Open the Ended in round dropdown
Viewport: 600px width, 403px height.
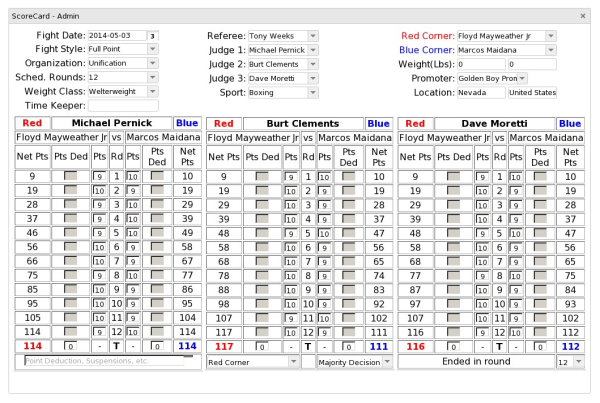(579, 362)
